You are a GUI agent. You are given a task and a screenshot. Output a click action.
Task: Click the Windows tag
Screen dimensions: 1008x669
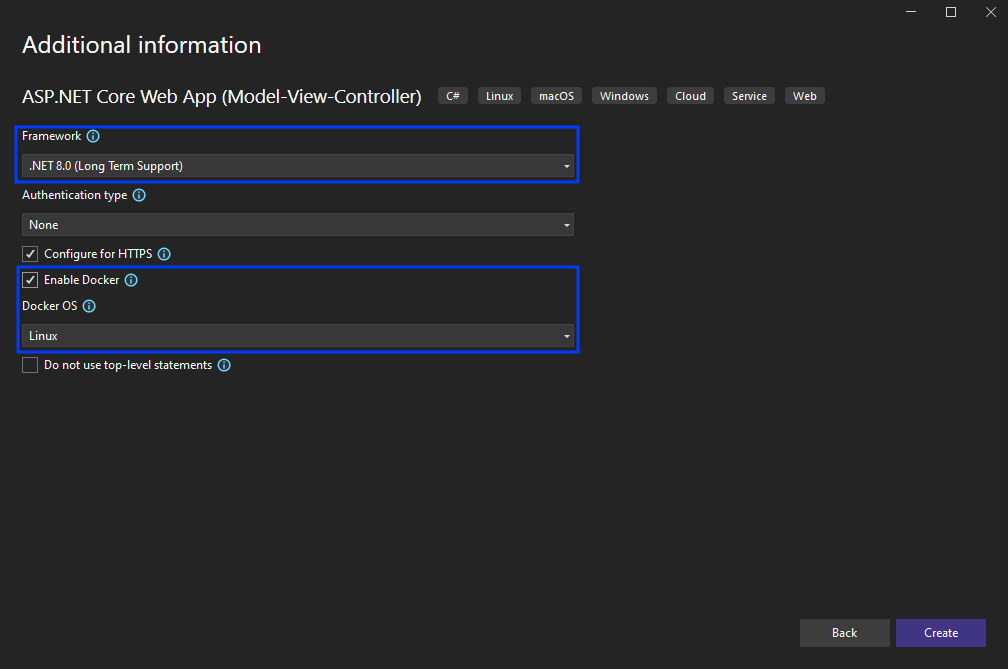(x=624, y=96)
